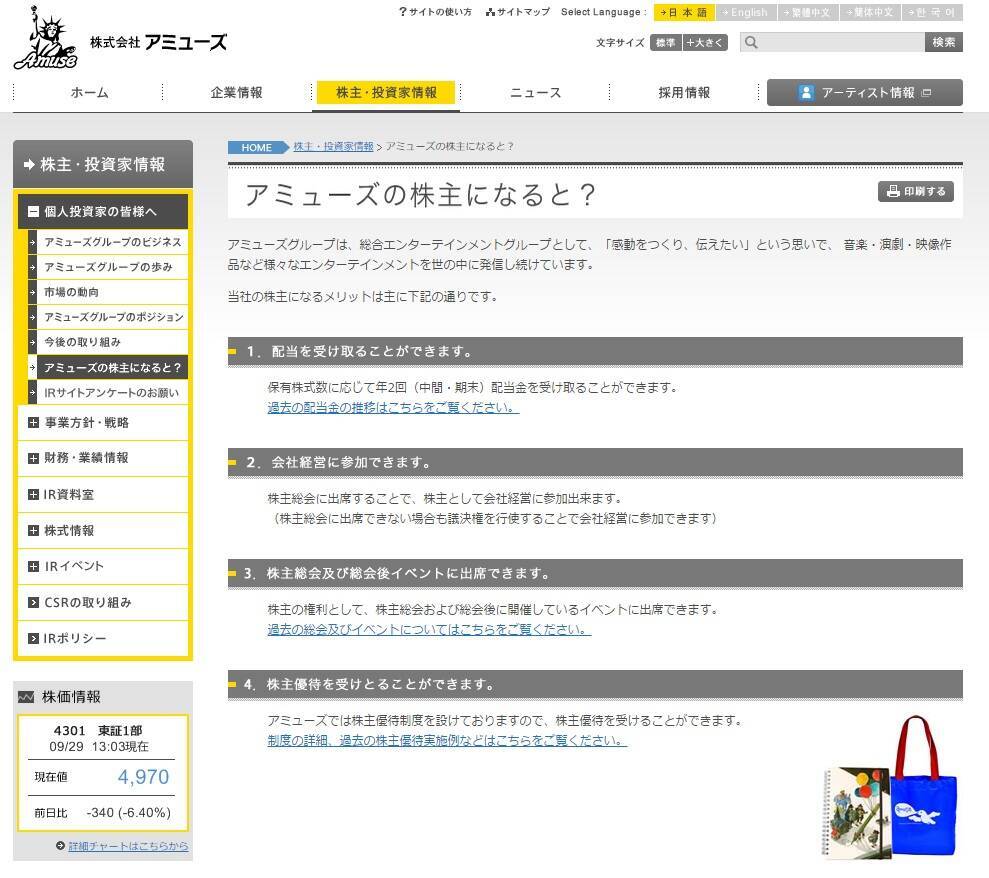Open サイトの使い方 help link

click(x=435, y=12)
